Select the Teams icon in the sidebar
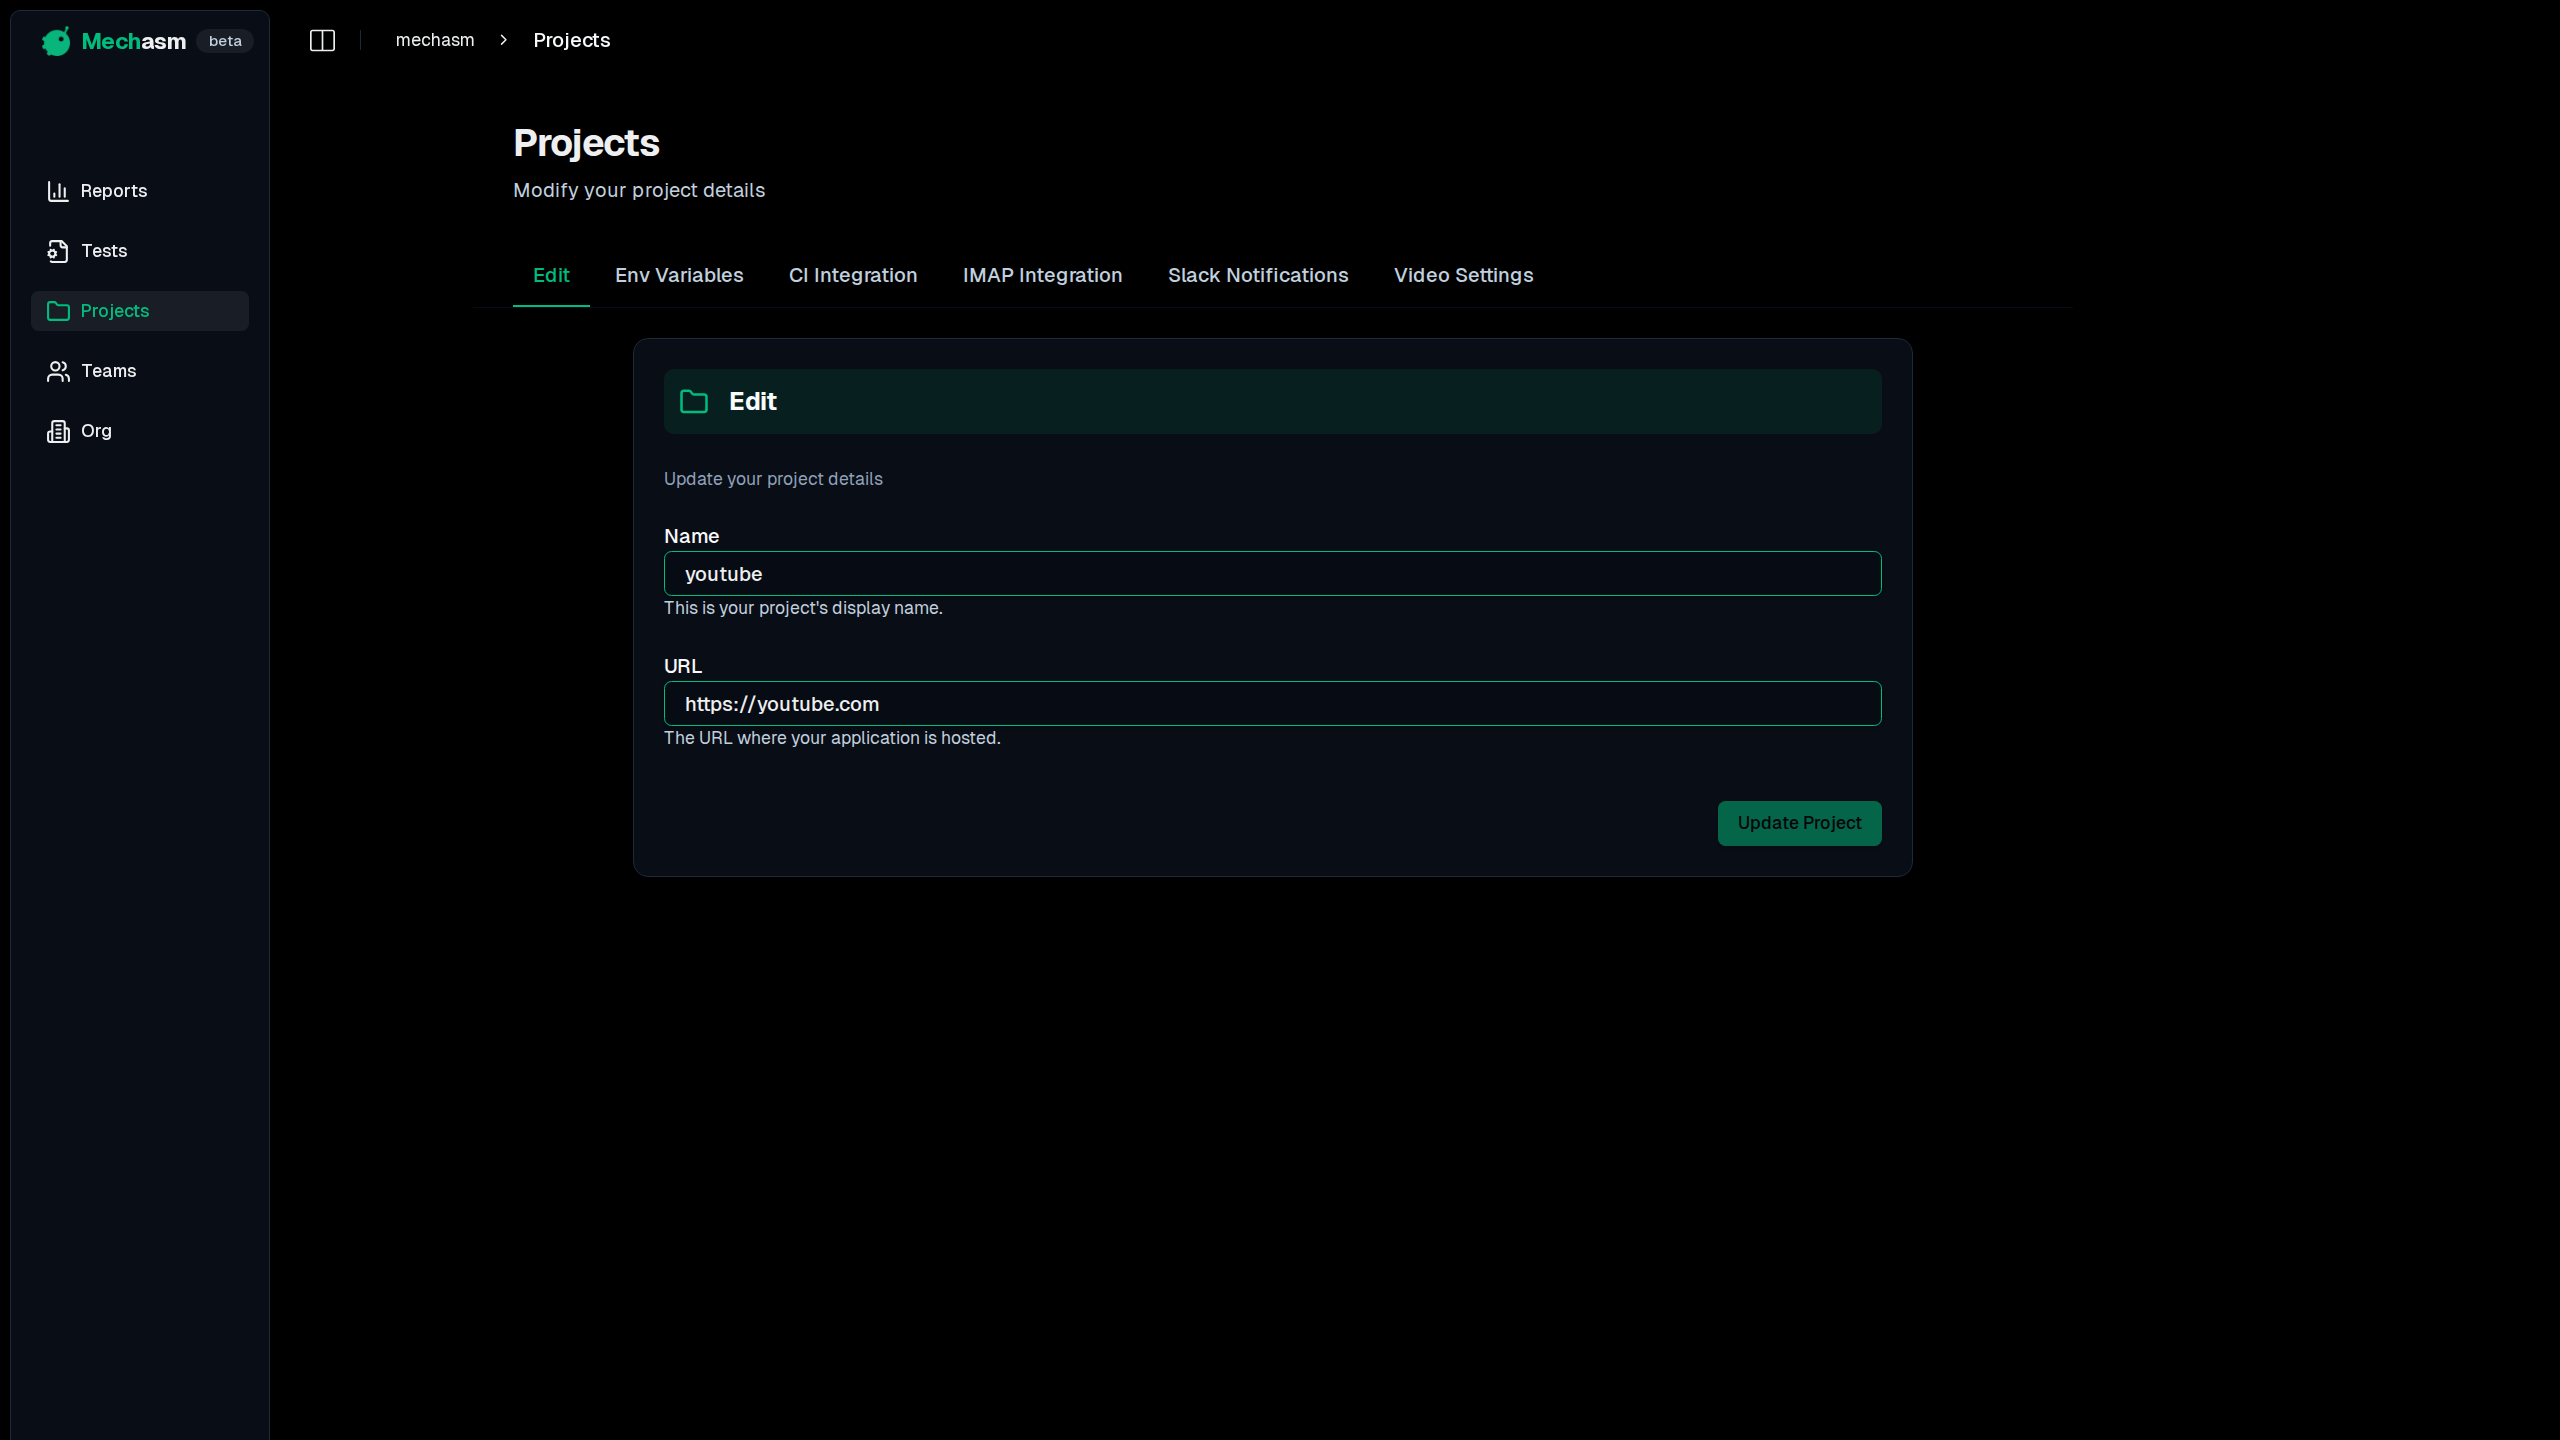Screen dimensions: 2560x1440 58,370
